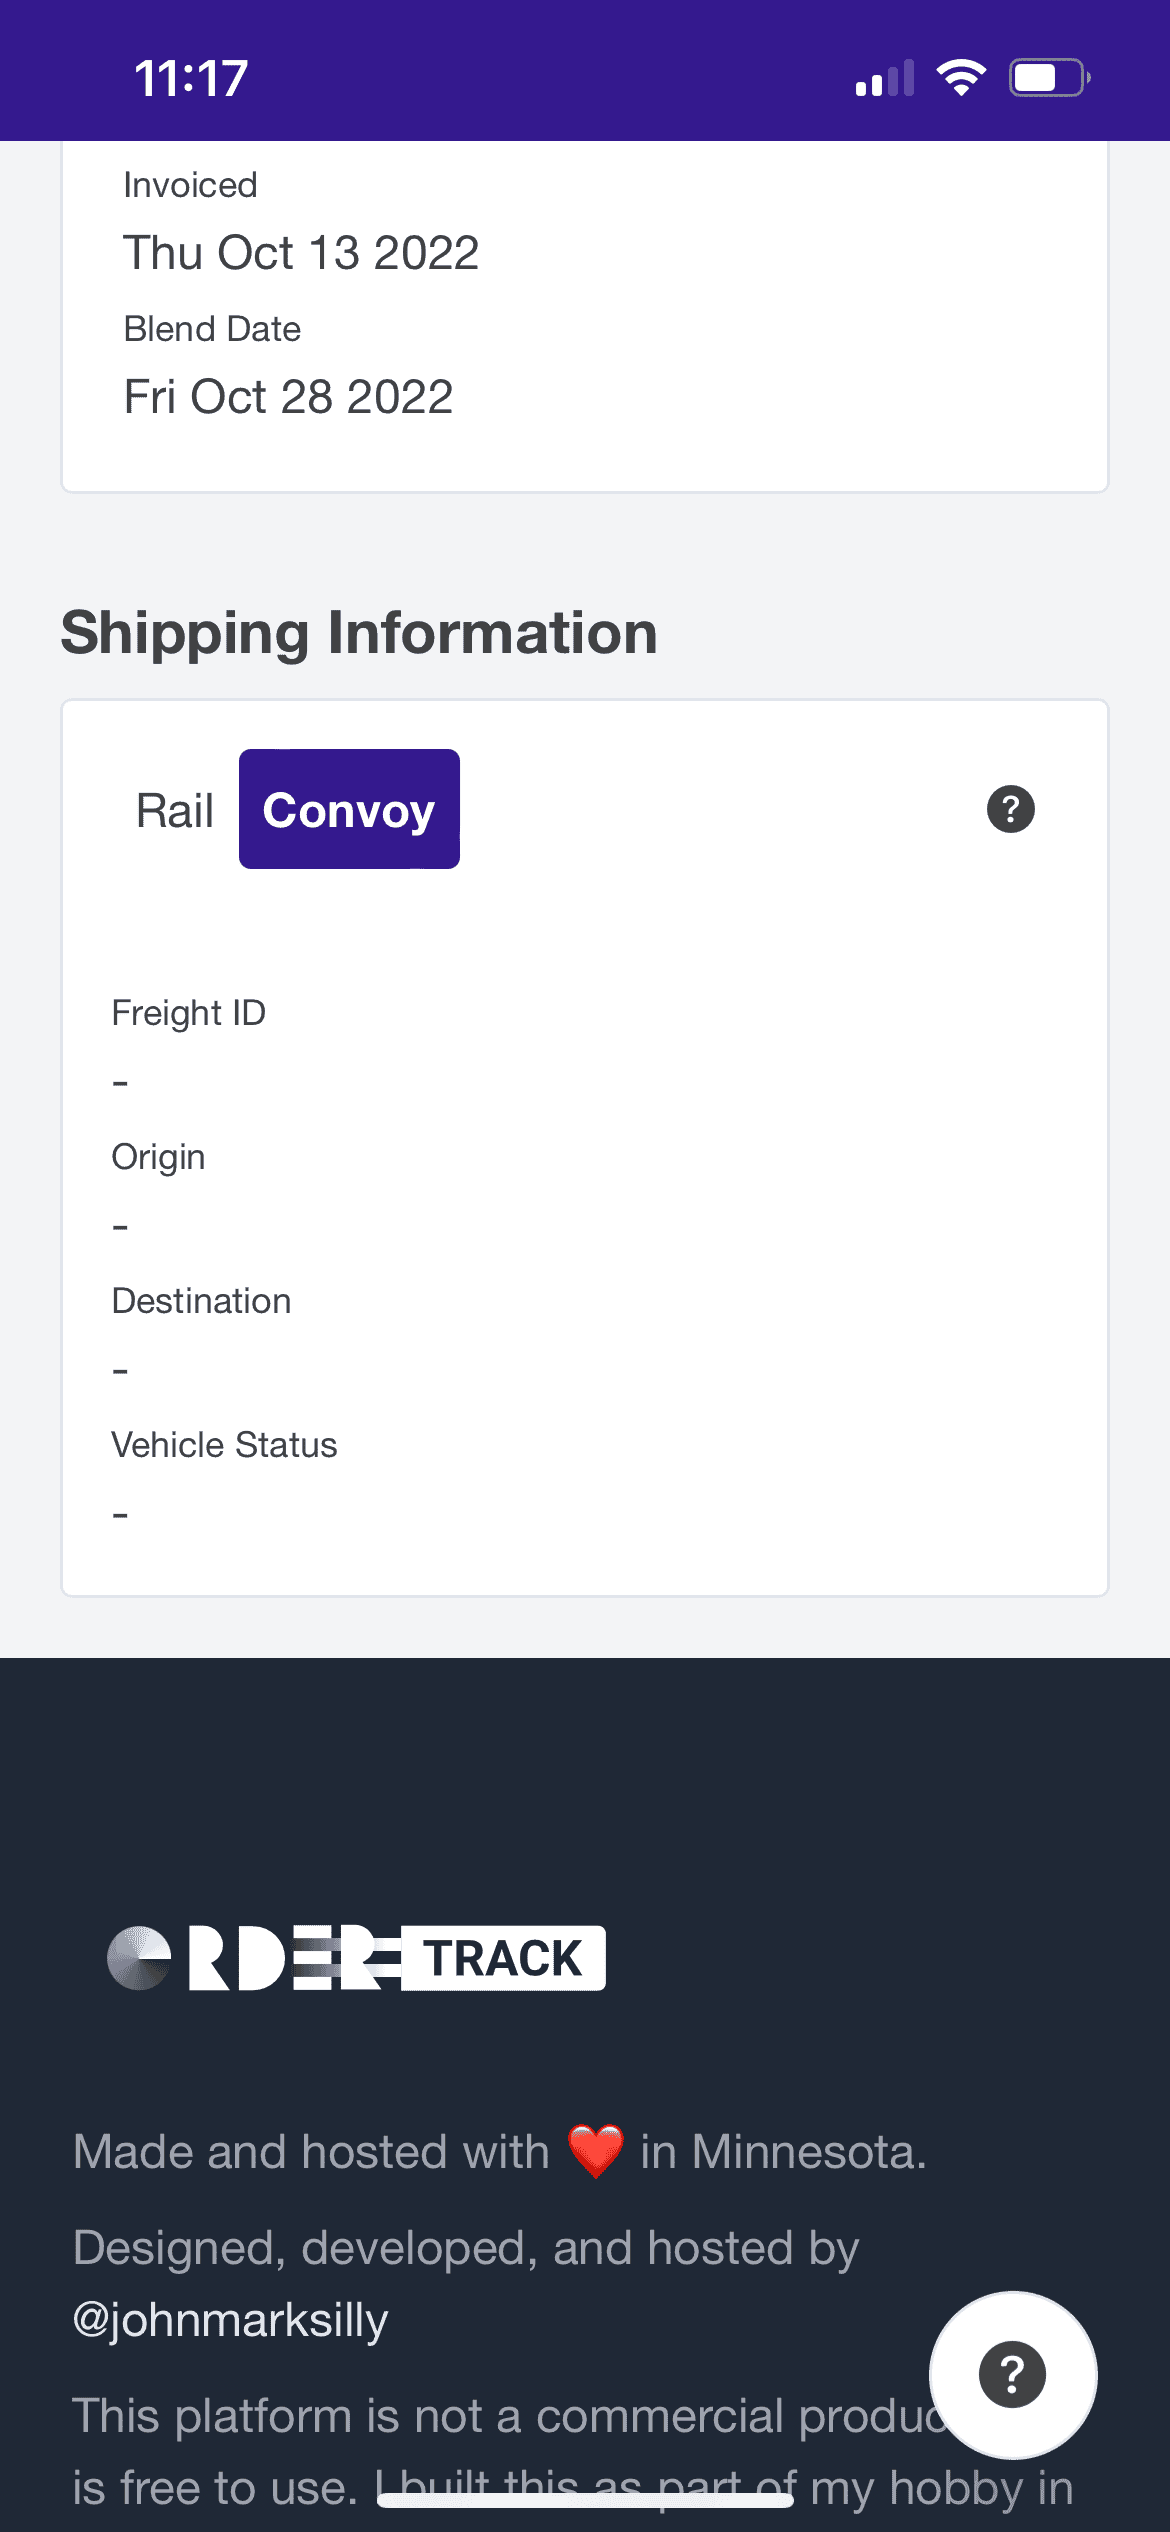Click the Vehicle Status label

coord(224,1445)
